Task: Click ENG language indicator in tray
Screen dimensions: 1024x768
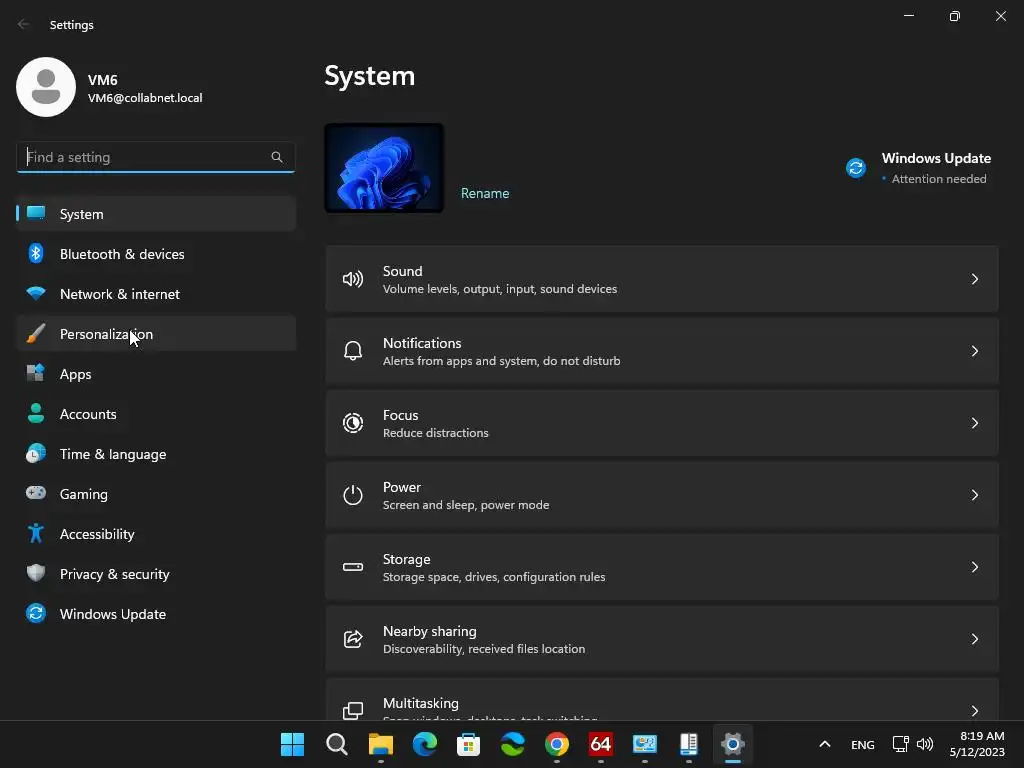Action: [x=863, y=744]
